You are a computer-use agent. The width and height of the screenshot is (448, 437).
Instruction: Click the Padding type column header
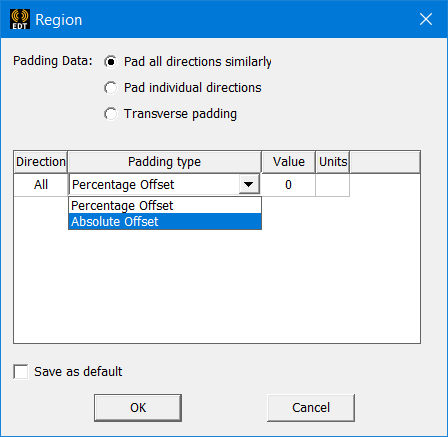point(165,162)
